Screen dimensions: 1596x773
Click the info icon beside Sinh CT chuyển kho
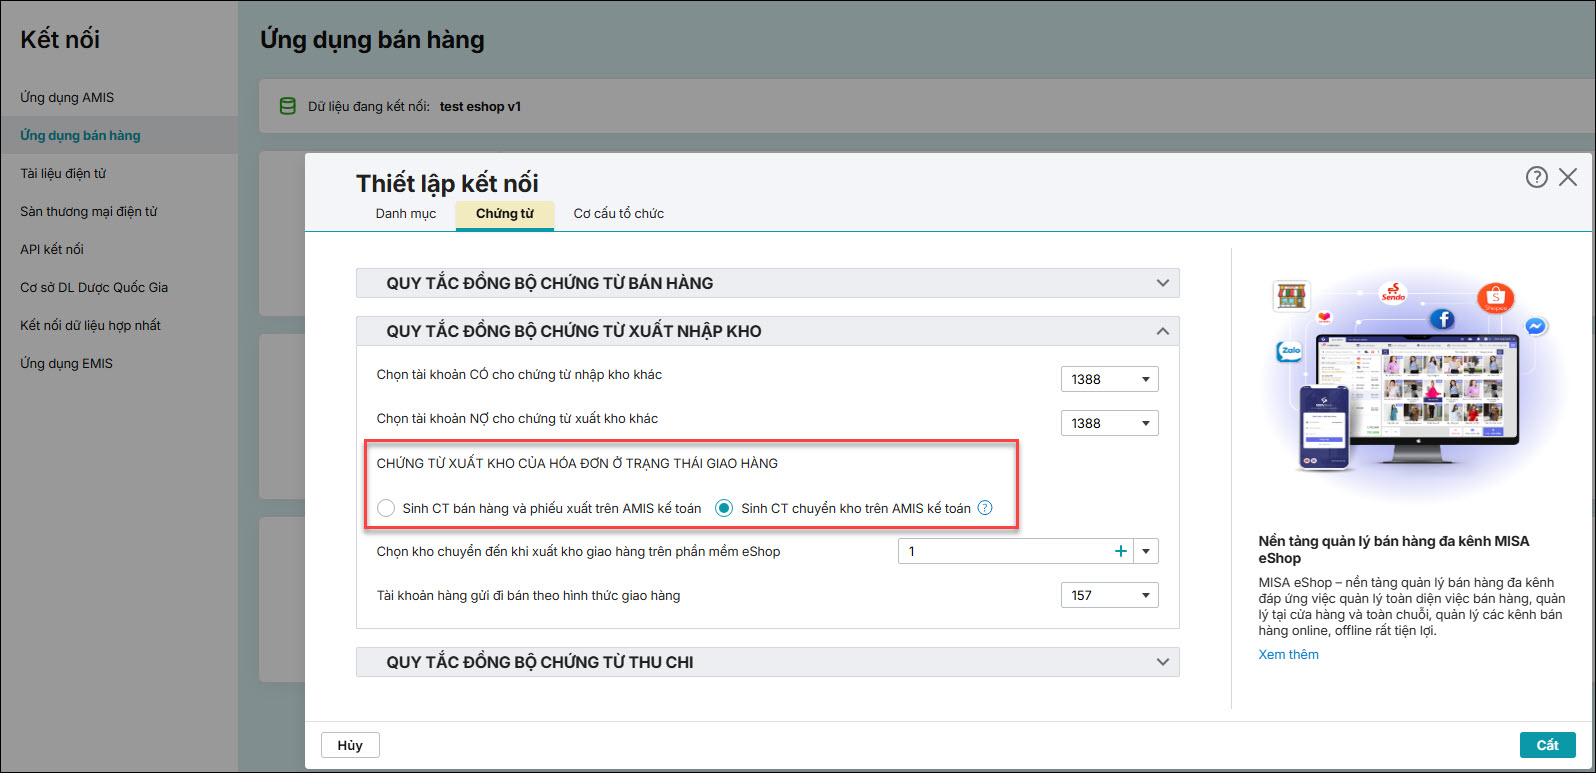(985, 508)
